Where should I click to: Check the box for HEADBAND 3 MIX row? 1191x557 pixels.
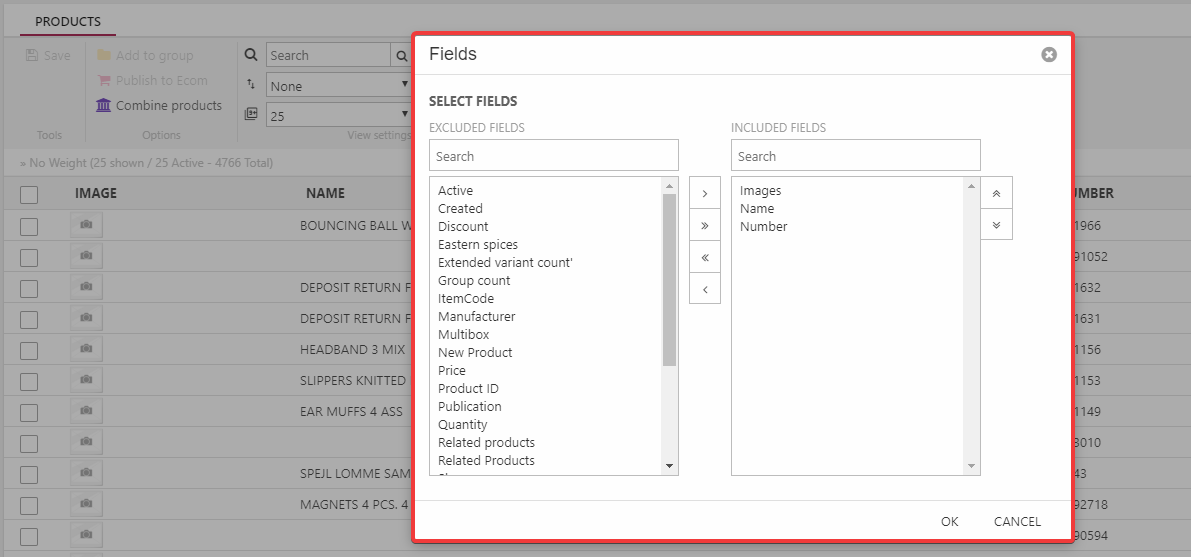pyautogui.click(x=29, y=351)
